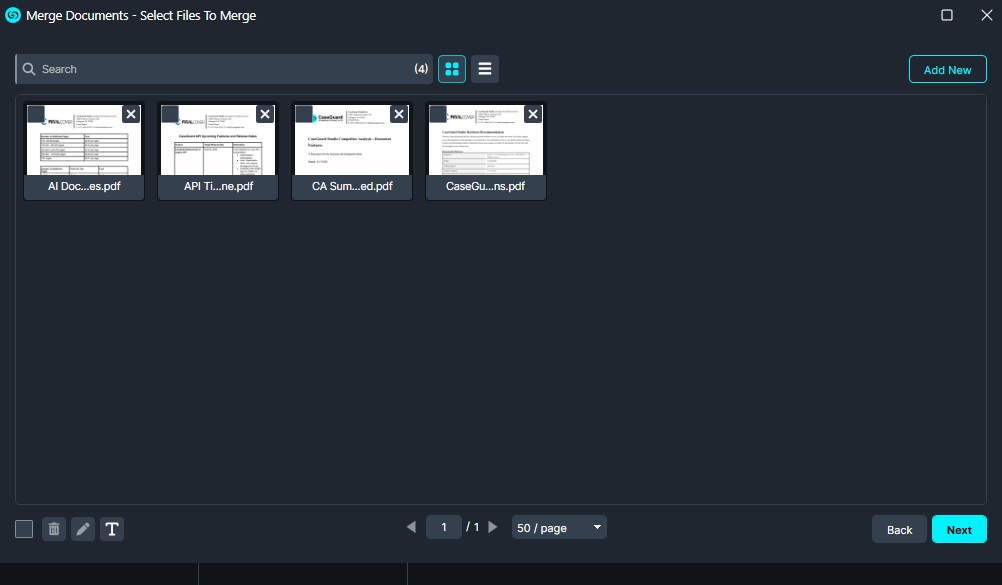Toggle the select-all checkbox near the trash icon
The width and height of the screenshot is (1002, 585).
point(24,528)
